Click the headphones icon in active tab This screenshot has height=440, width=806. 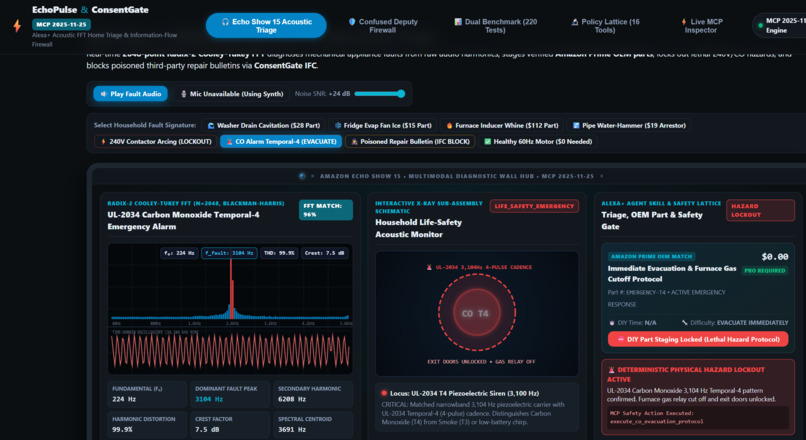(225, 22)
